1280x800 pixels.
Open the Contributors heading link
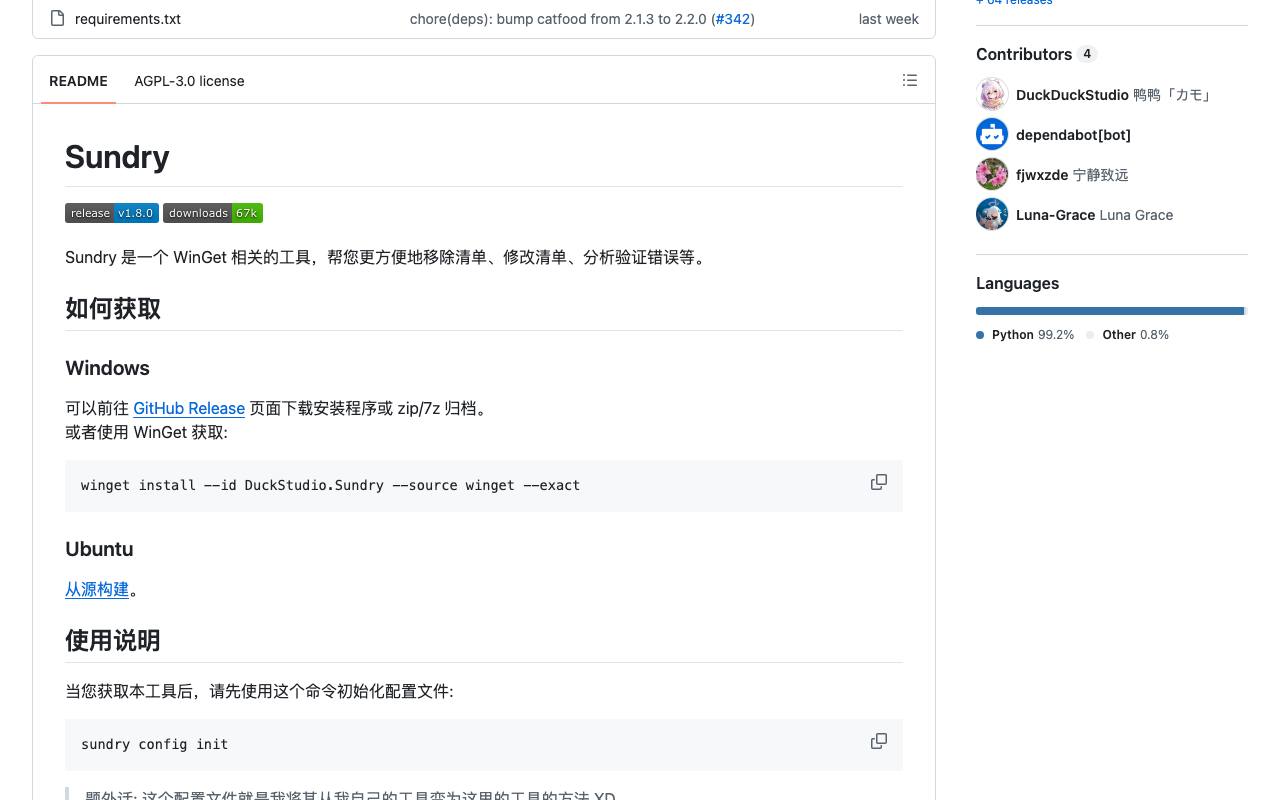pos(1036,54)
